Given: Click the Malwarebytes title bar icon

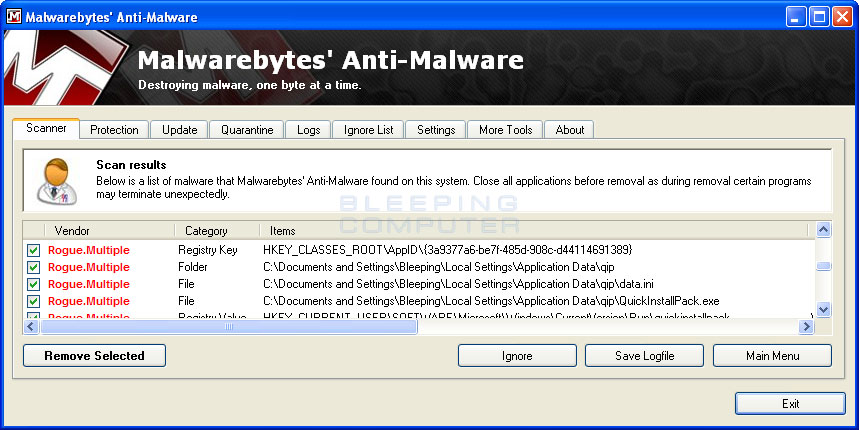Looking at the screenshot, I should click(13, 16).
